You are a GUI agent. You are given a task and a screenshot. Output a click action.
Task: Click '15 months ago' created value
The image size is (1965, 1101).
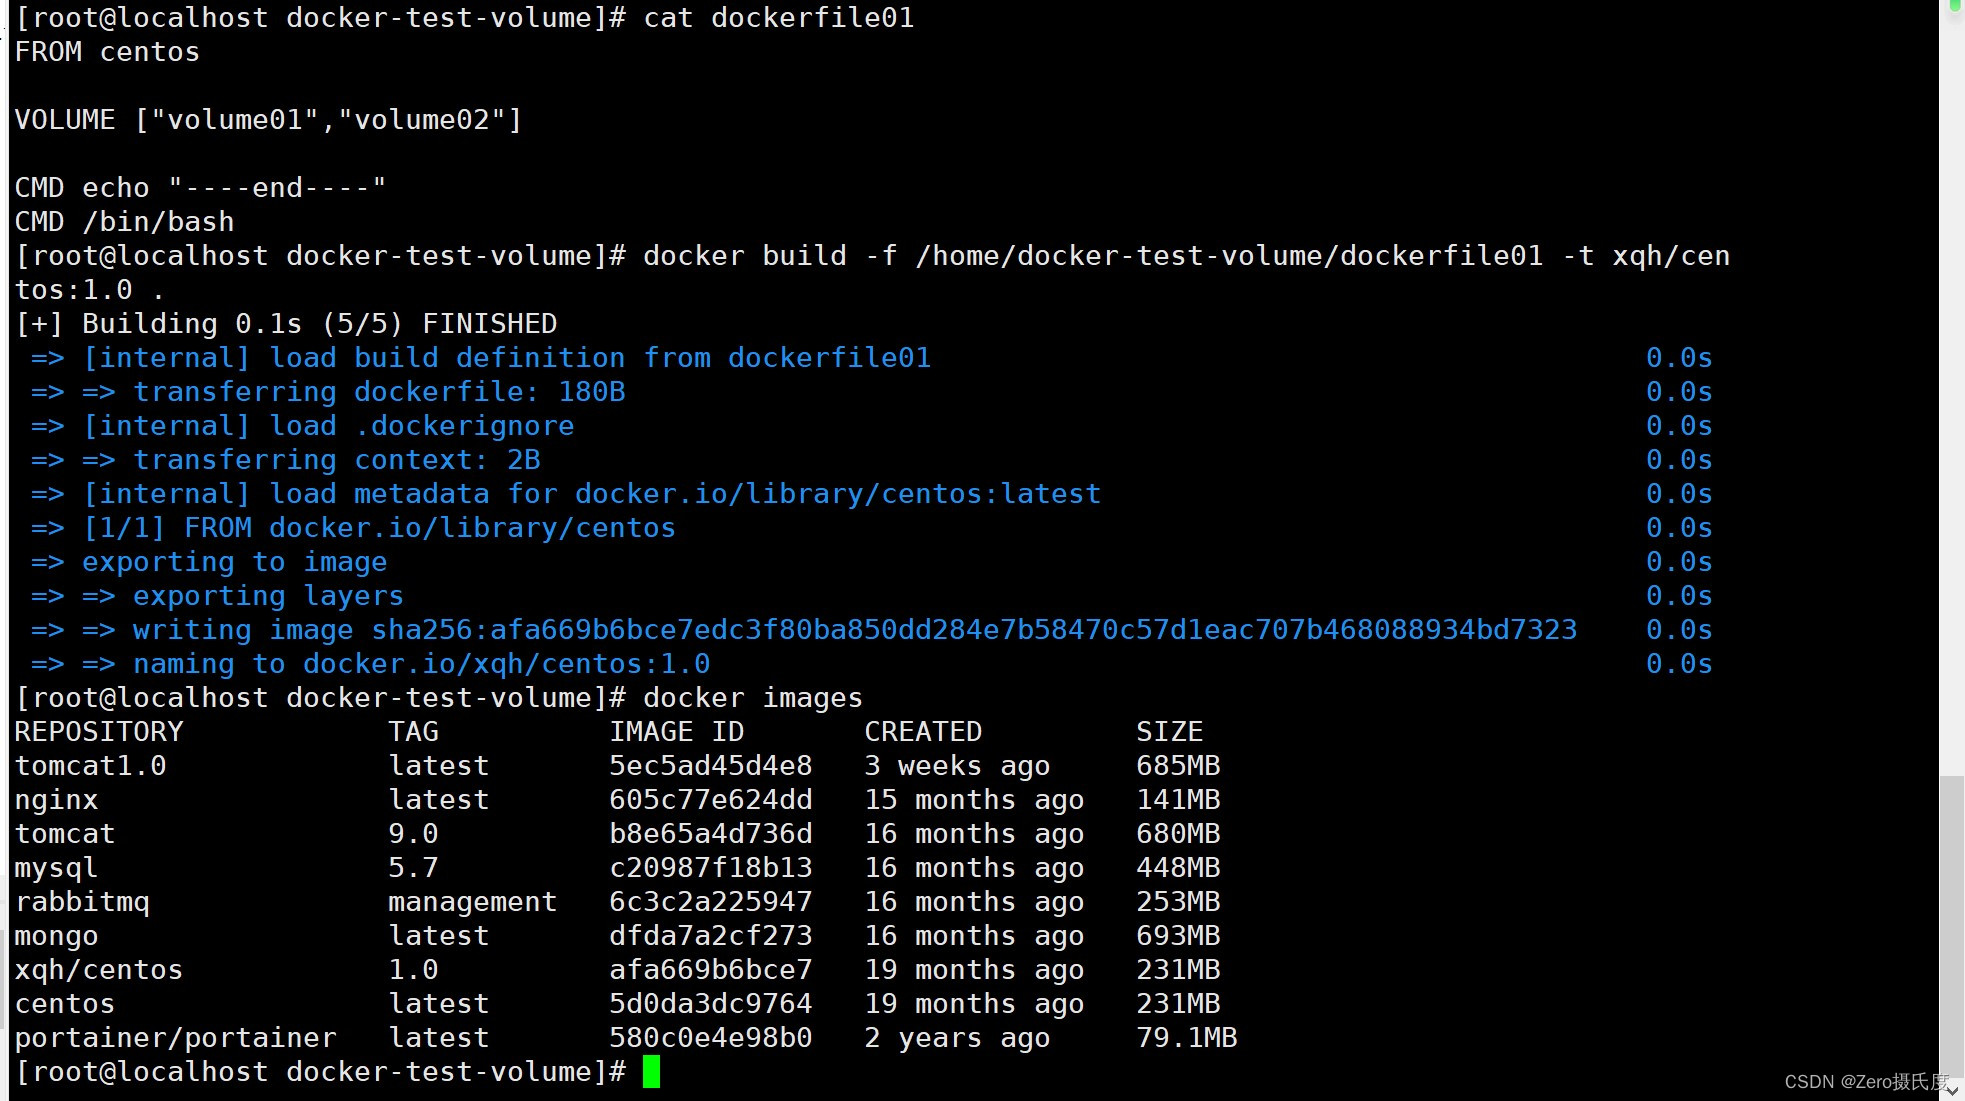click(x=974, y=800)
